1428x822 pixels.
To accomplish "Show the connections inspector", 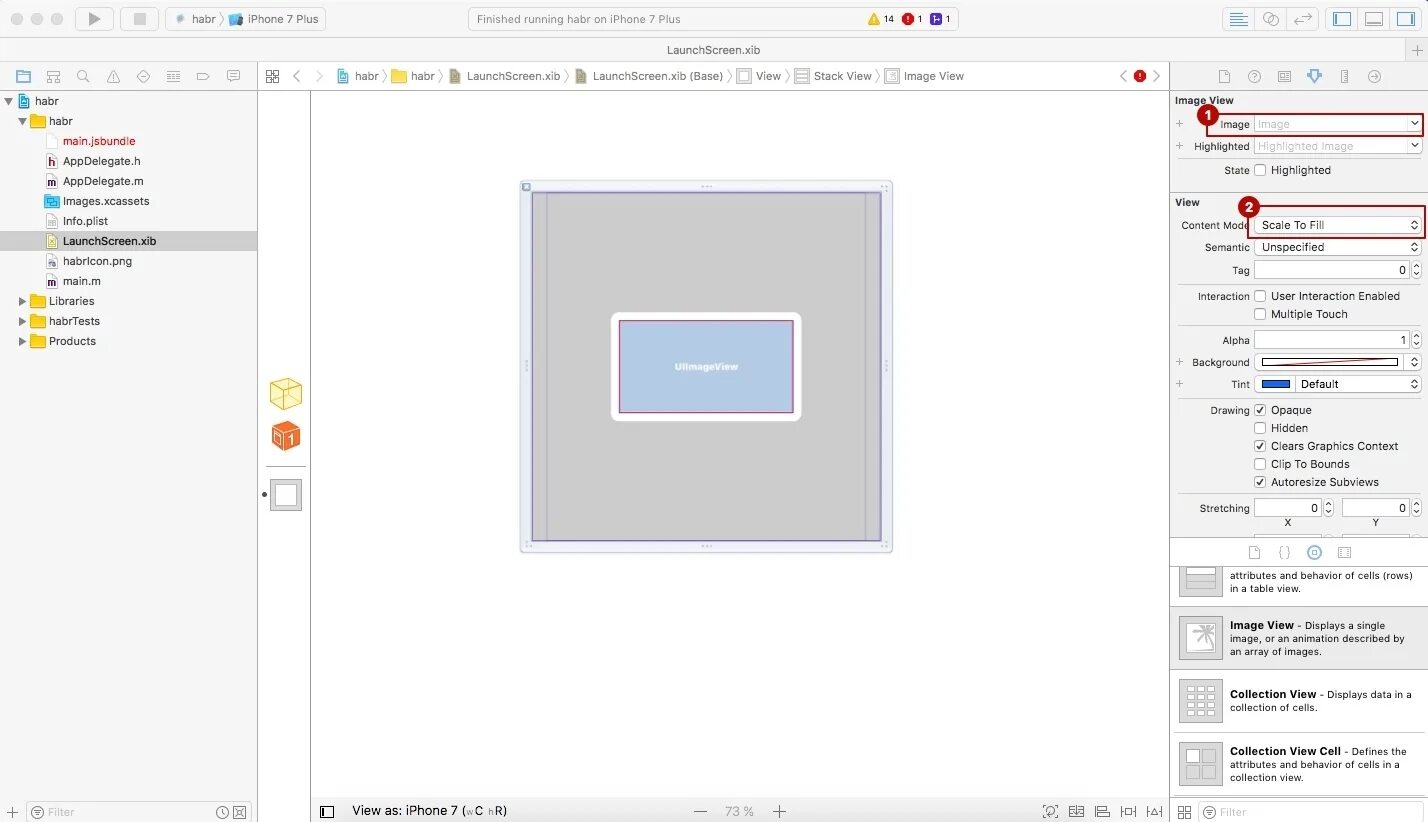I will click(x=1374, y=76).
